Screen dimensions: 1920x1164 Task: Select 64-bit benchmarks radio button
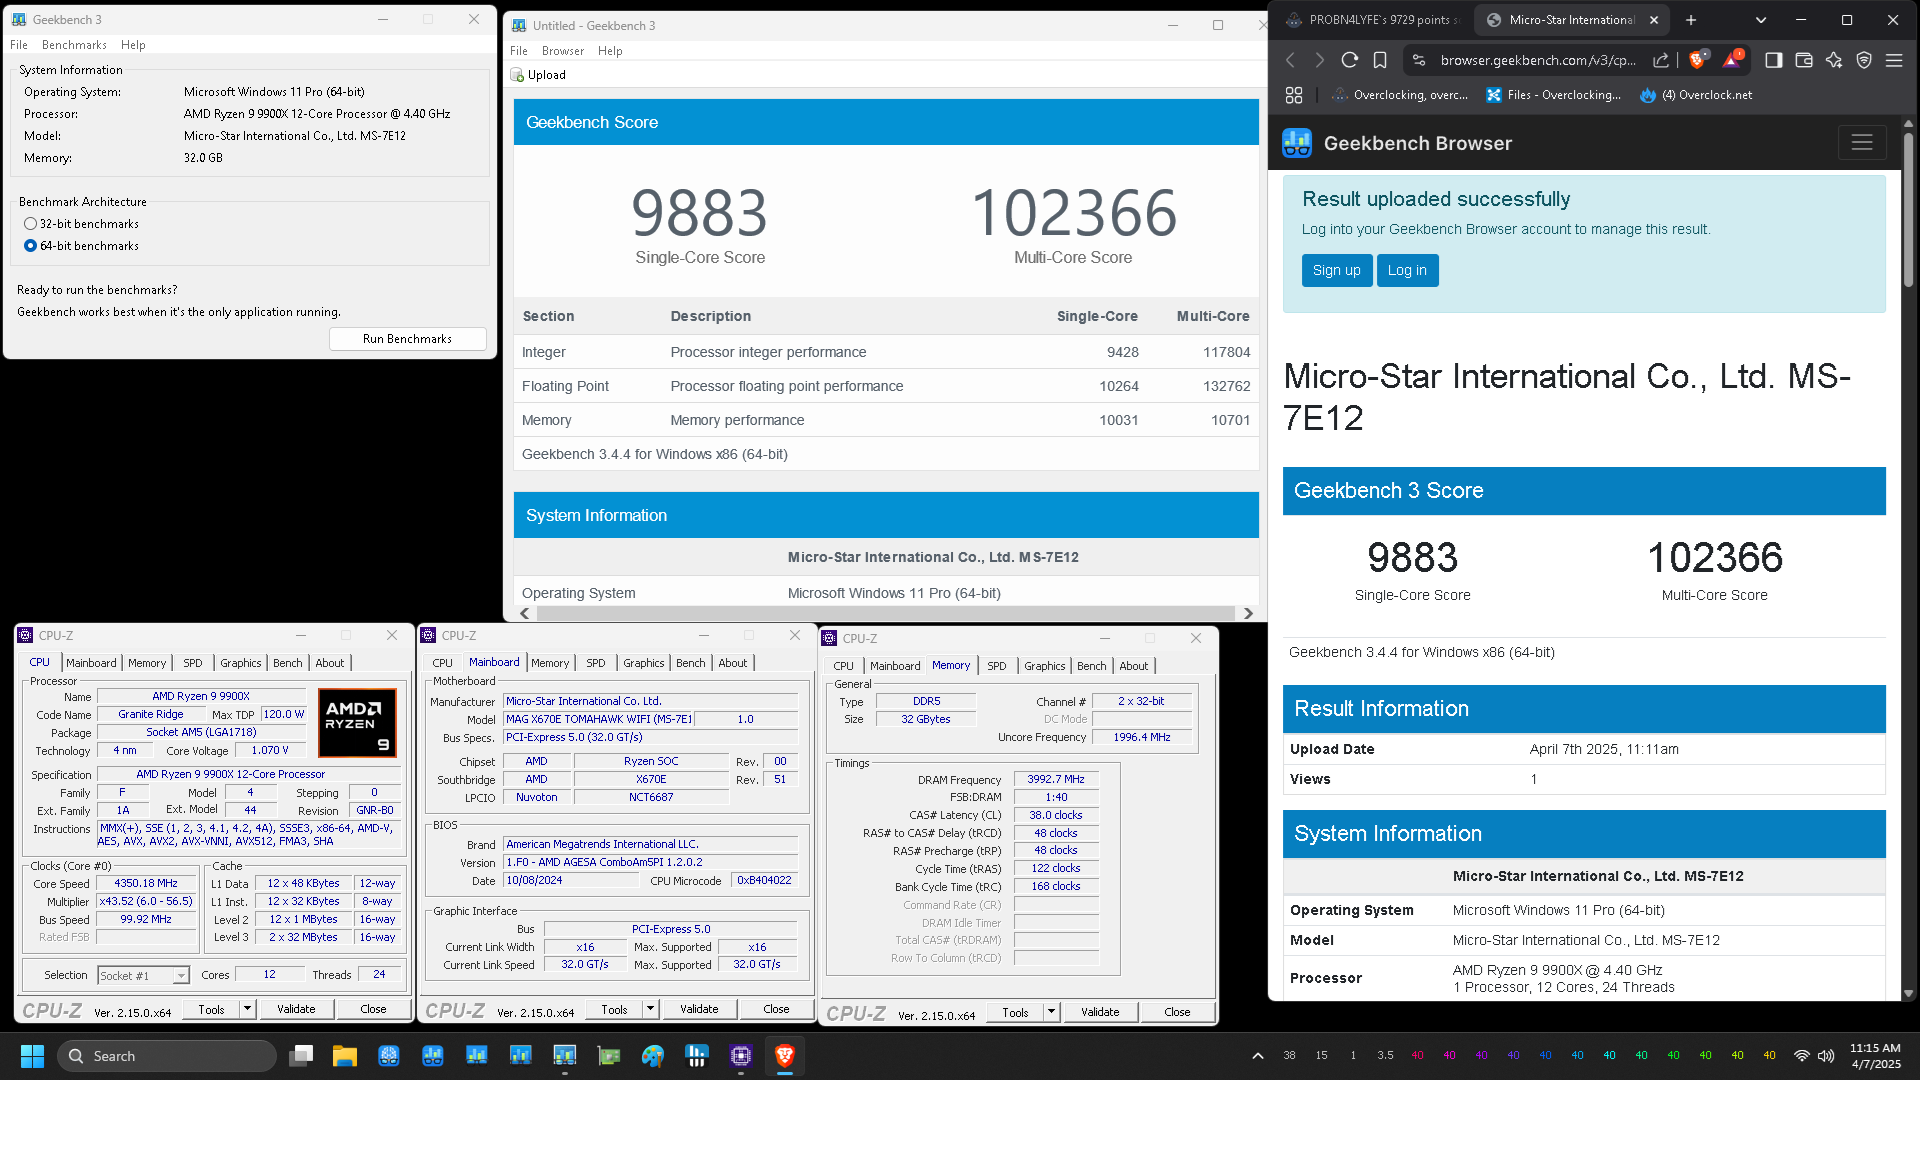pyautogui.click(x=30, y=246)
